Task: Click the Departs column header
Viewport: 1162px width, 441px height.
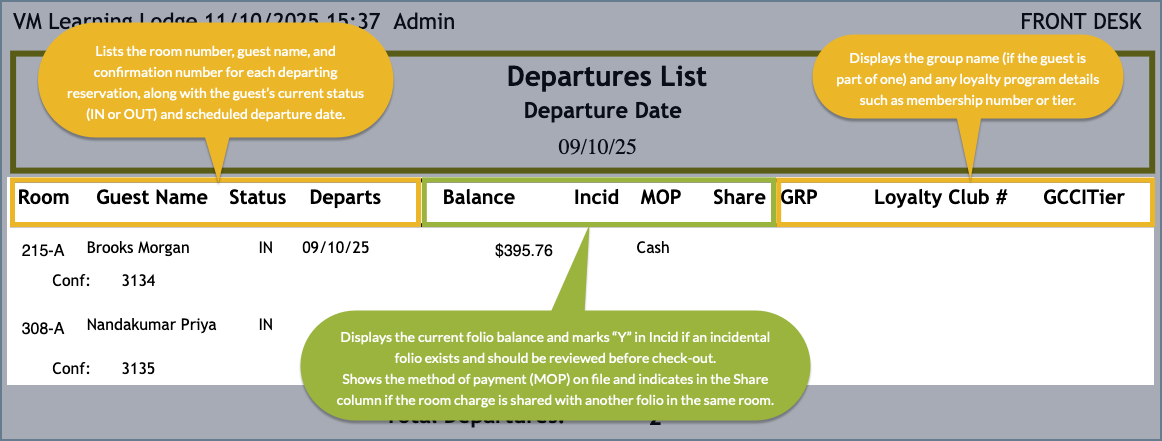Action: pyautogui.click(x=345, y=198)
